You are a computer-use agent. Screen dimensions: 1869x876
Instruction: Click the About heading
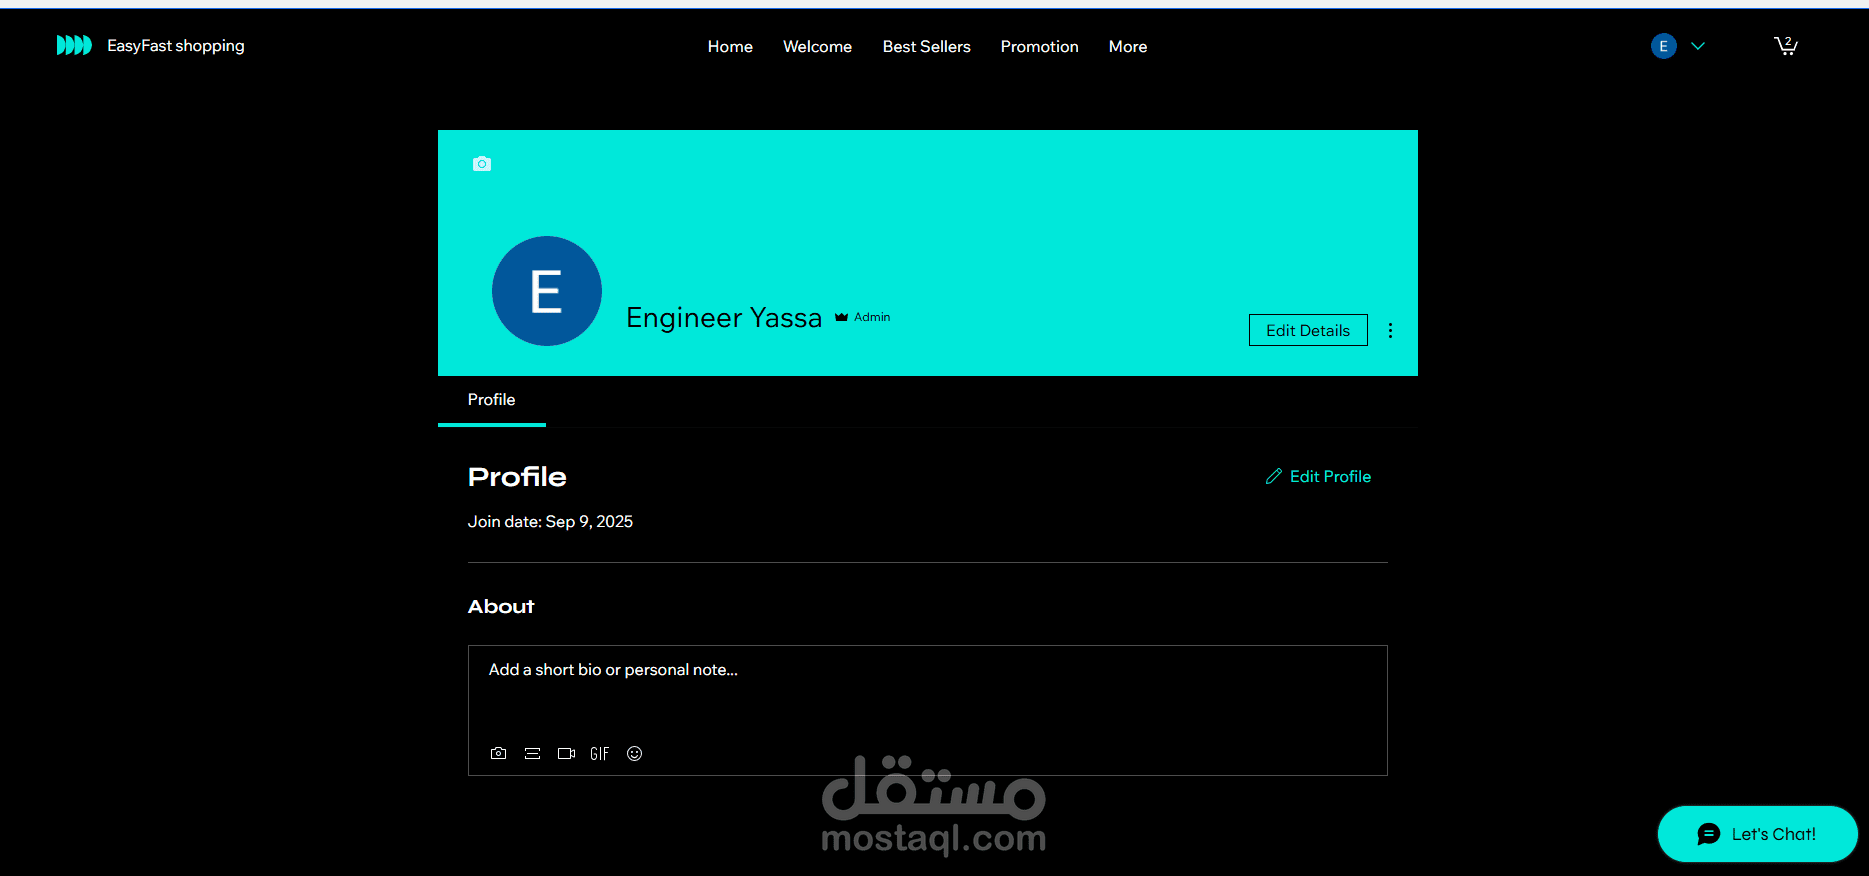pos(501,607)
